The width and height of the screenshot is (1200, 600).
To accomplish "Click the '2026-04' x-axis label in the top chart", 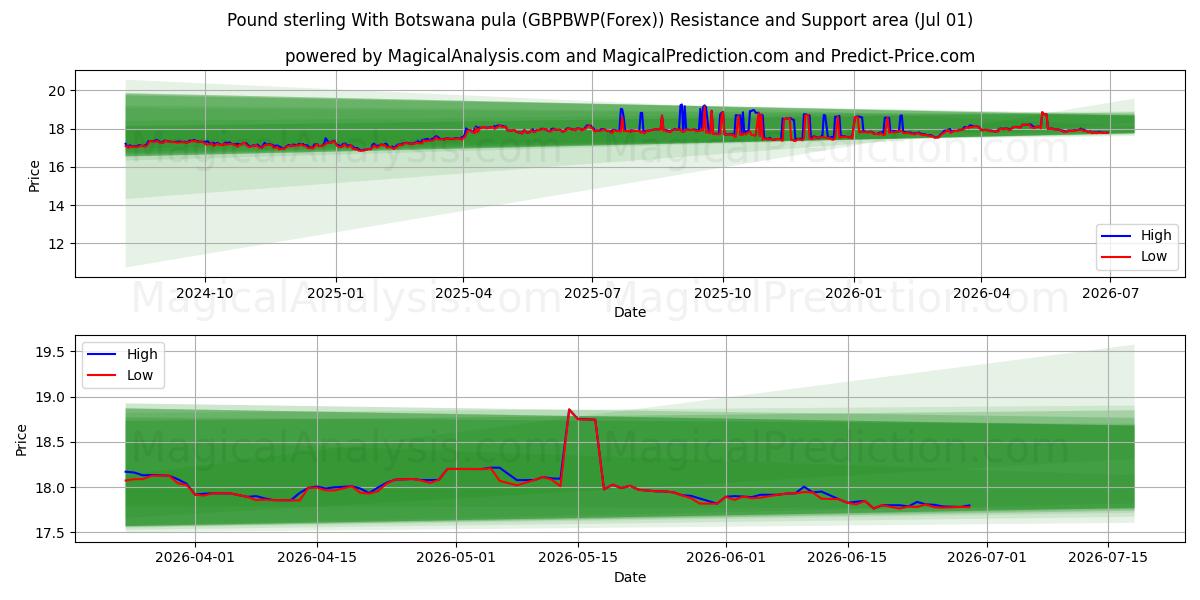I will 981,292.
